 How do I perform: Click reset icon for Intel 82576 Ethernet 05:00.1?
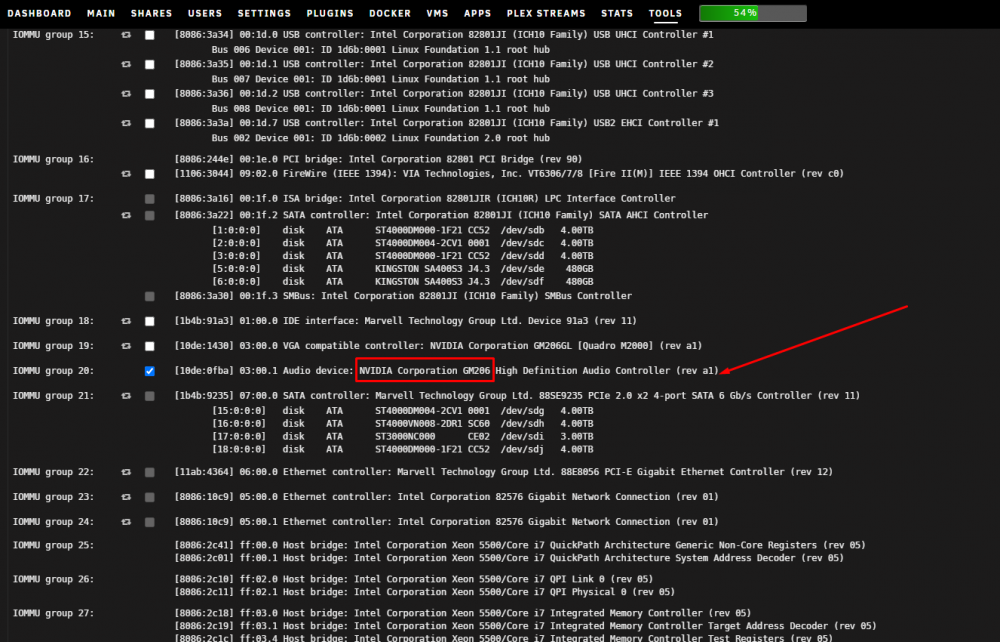[126, 522]
